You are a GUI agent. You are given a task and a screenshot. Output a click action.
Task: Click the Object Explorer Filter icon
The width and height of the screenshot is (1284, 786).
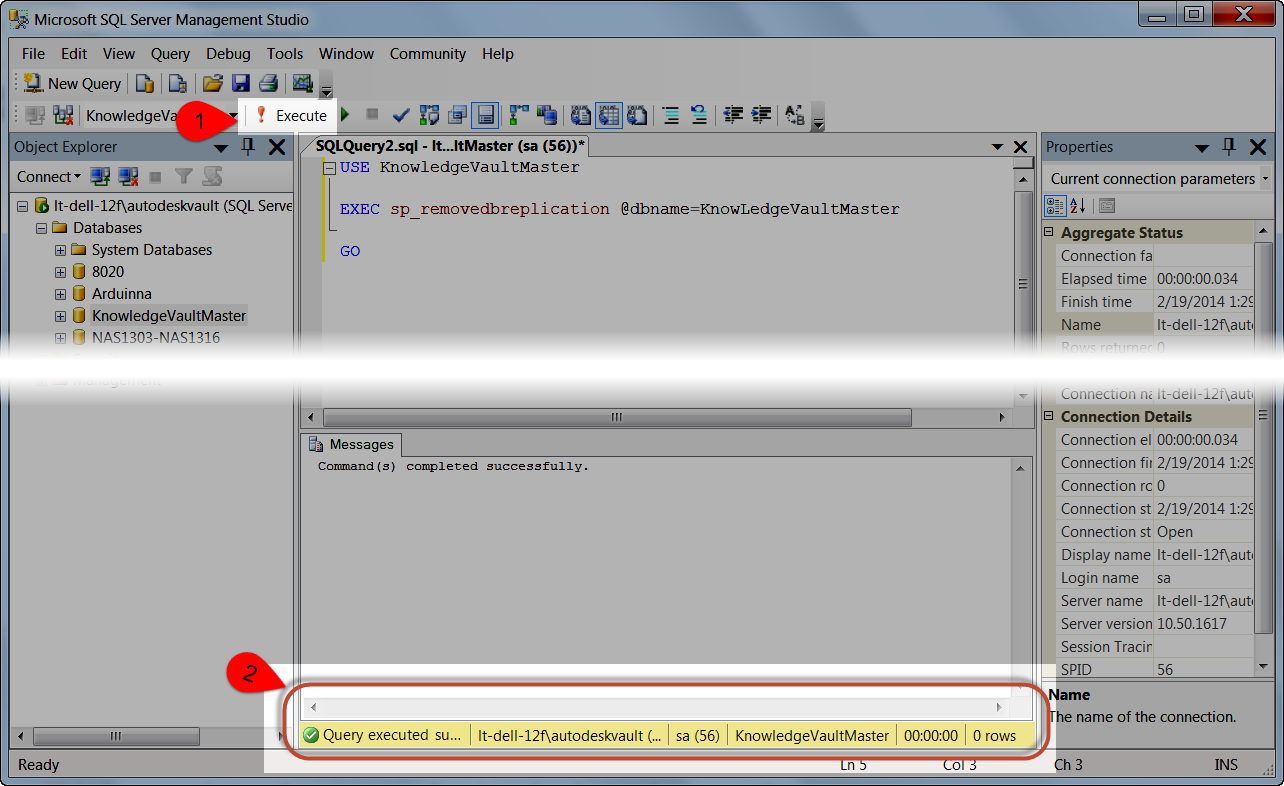184,177
